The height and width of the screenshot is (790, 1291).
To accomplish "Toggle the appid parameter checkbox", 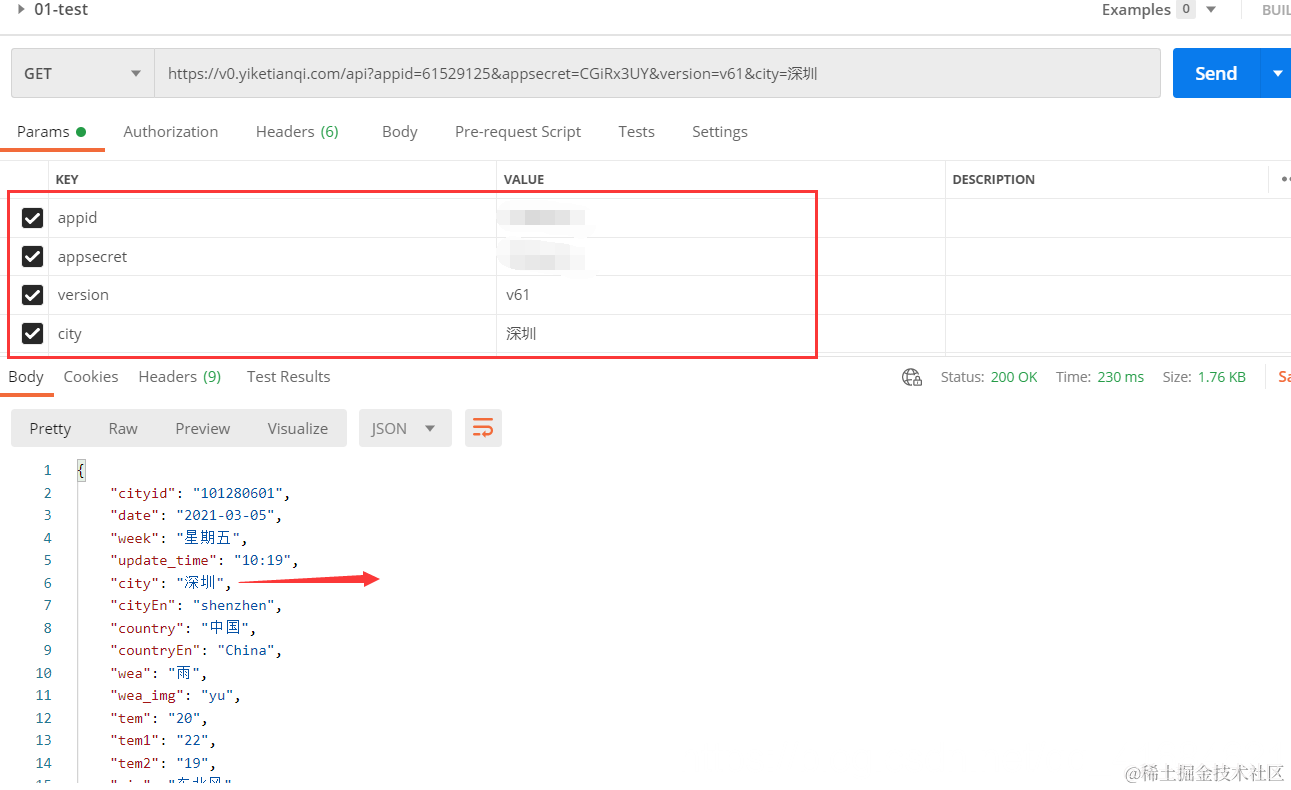I will click(32, 218).
